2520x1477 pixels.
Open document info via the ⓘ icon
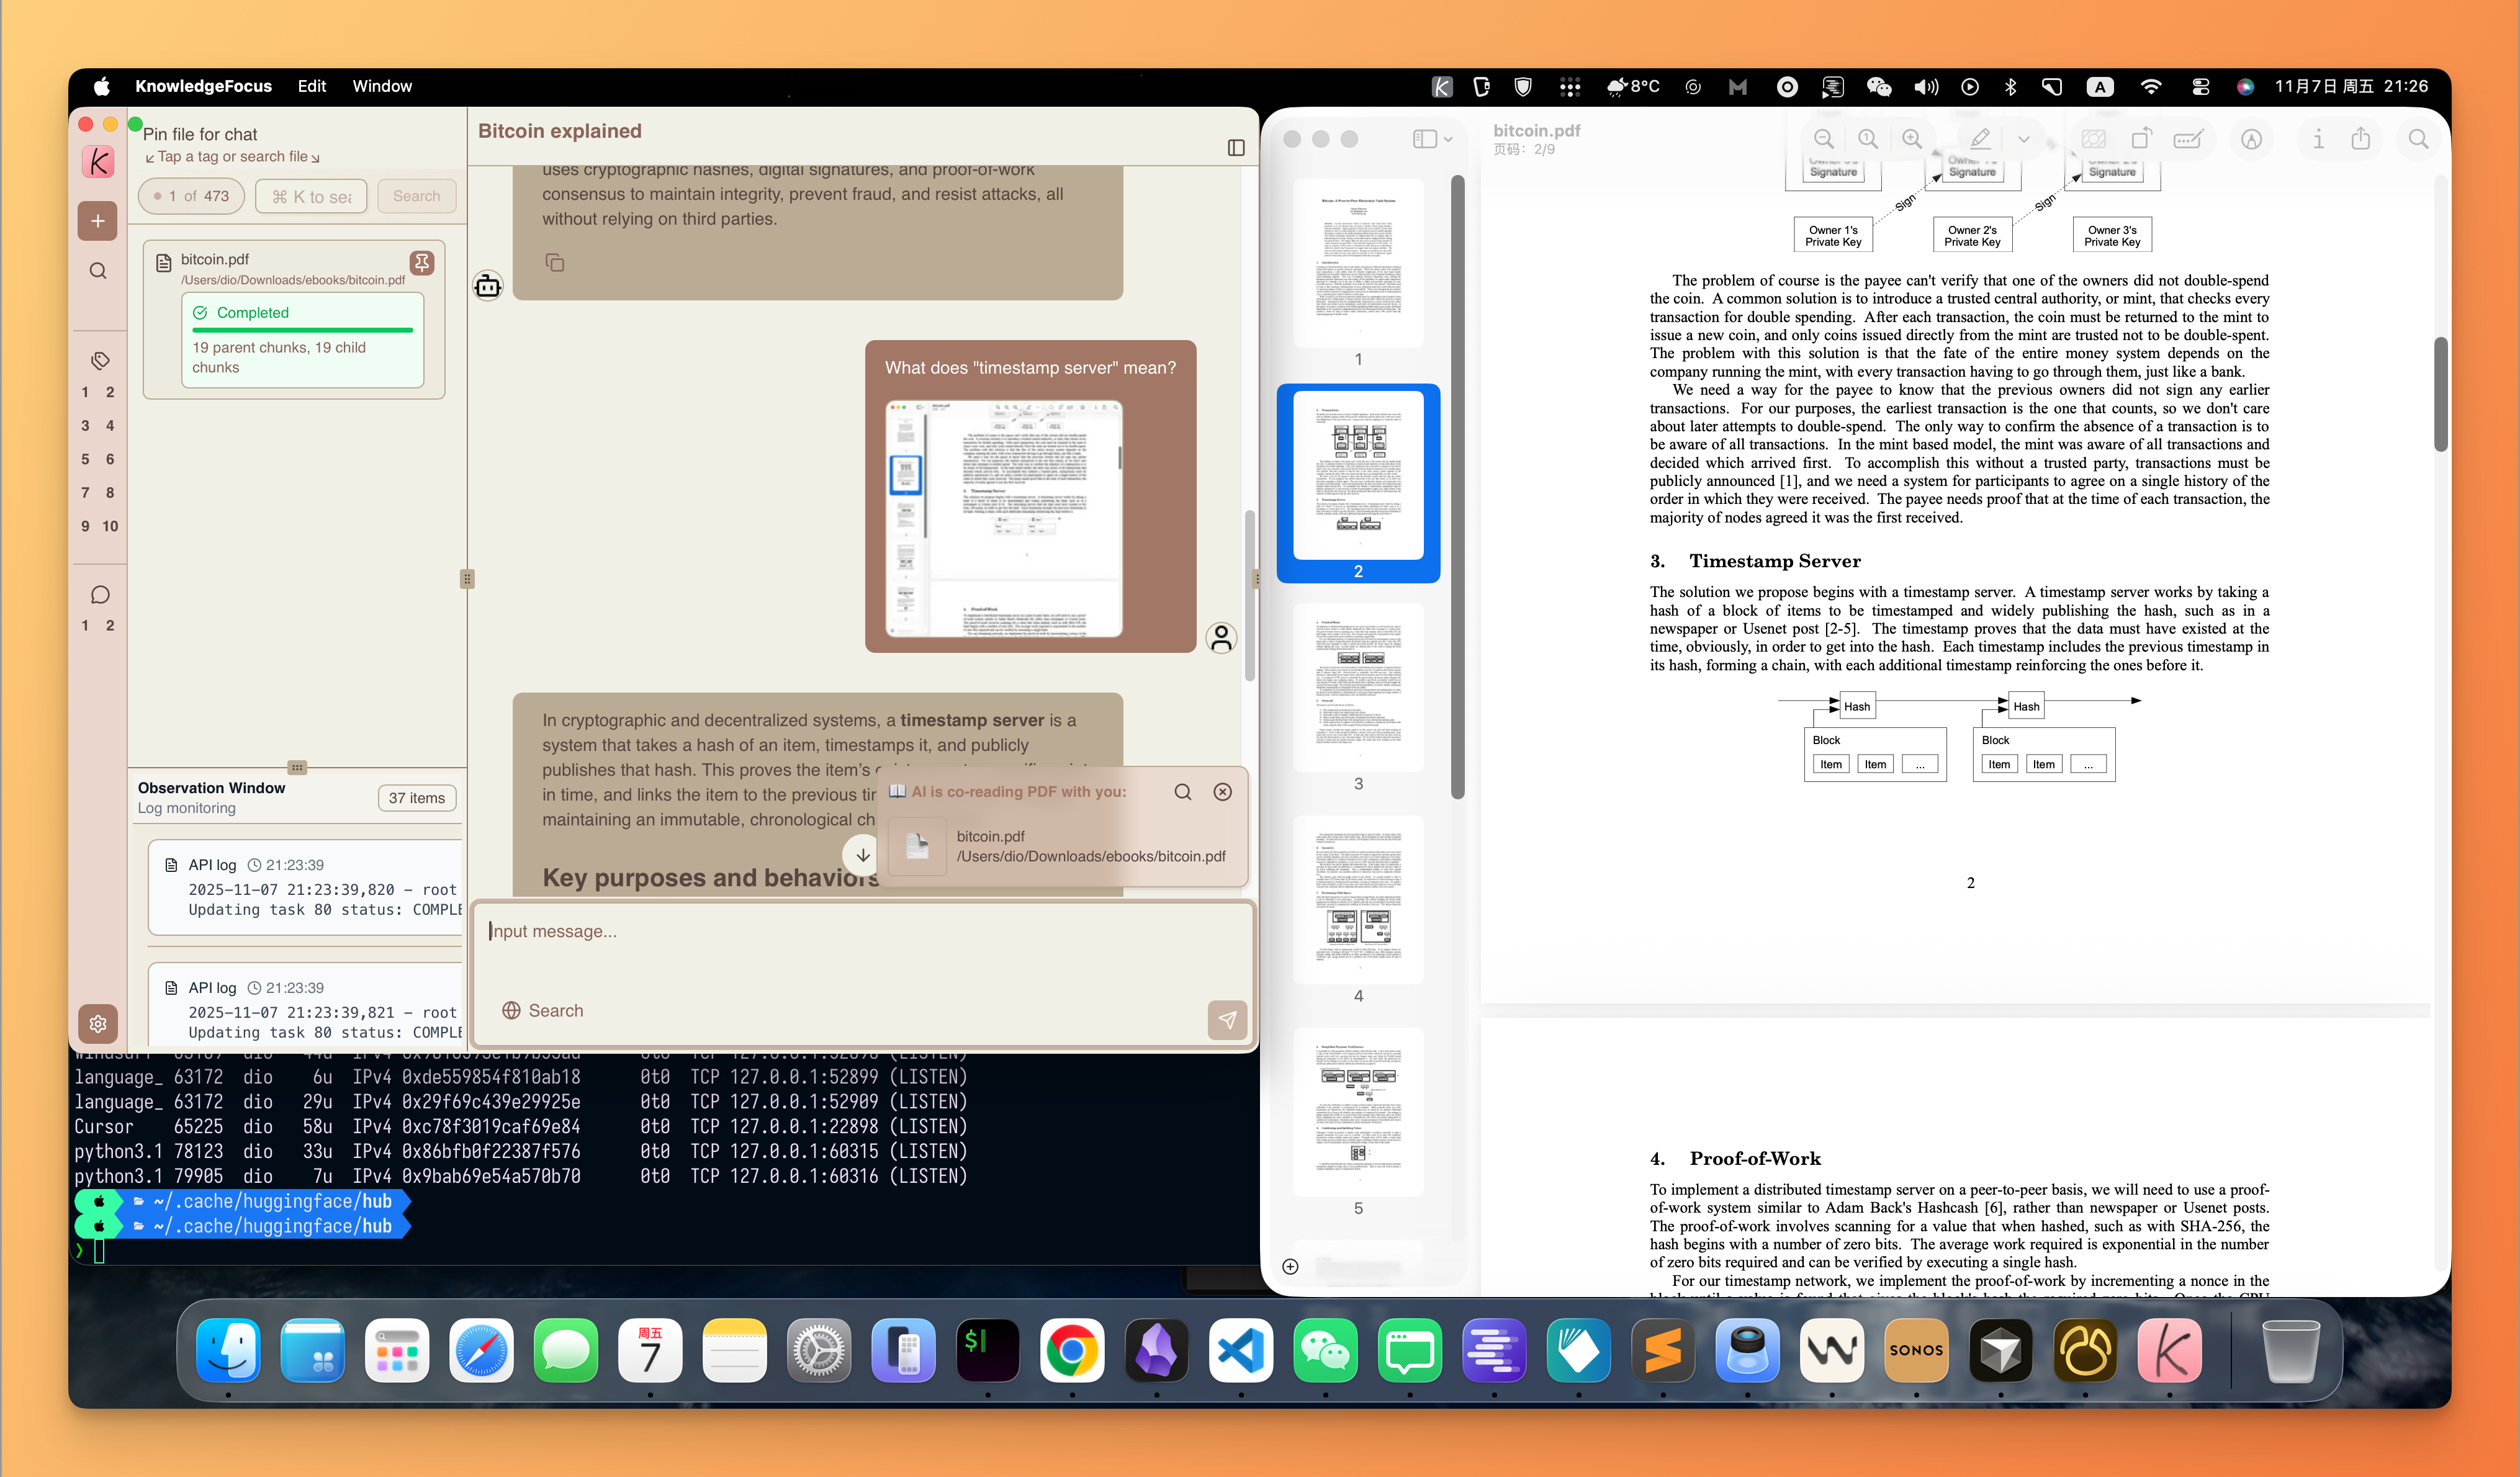tap(2318, 139)
